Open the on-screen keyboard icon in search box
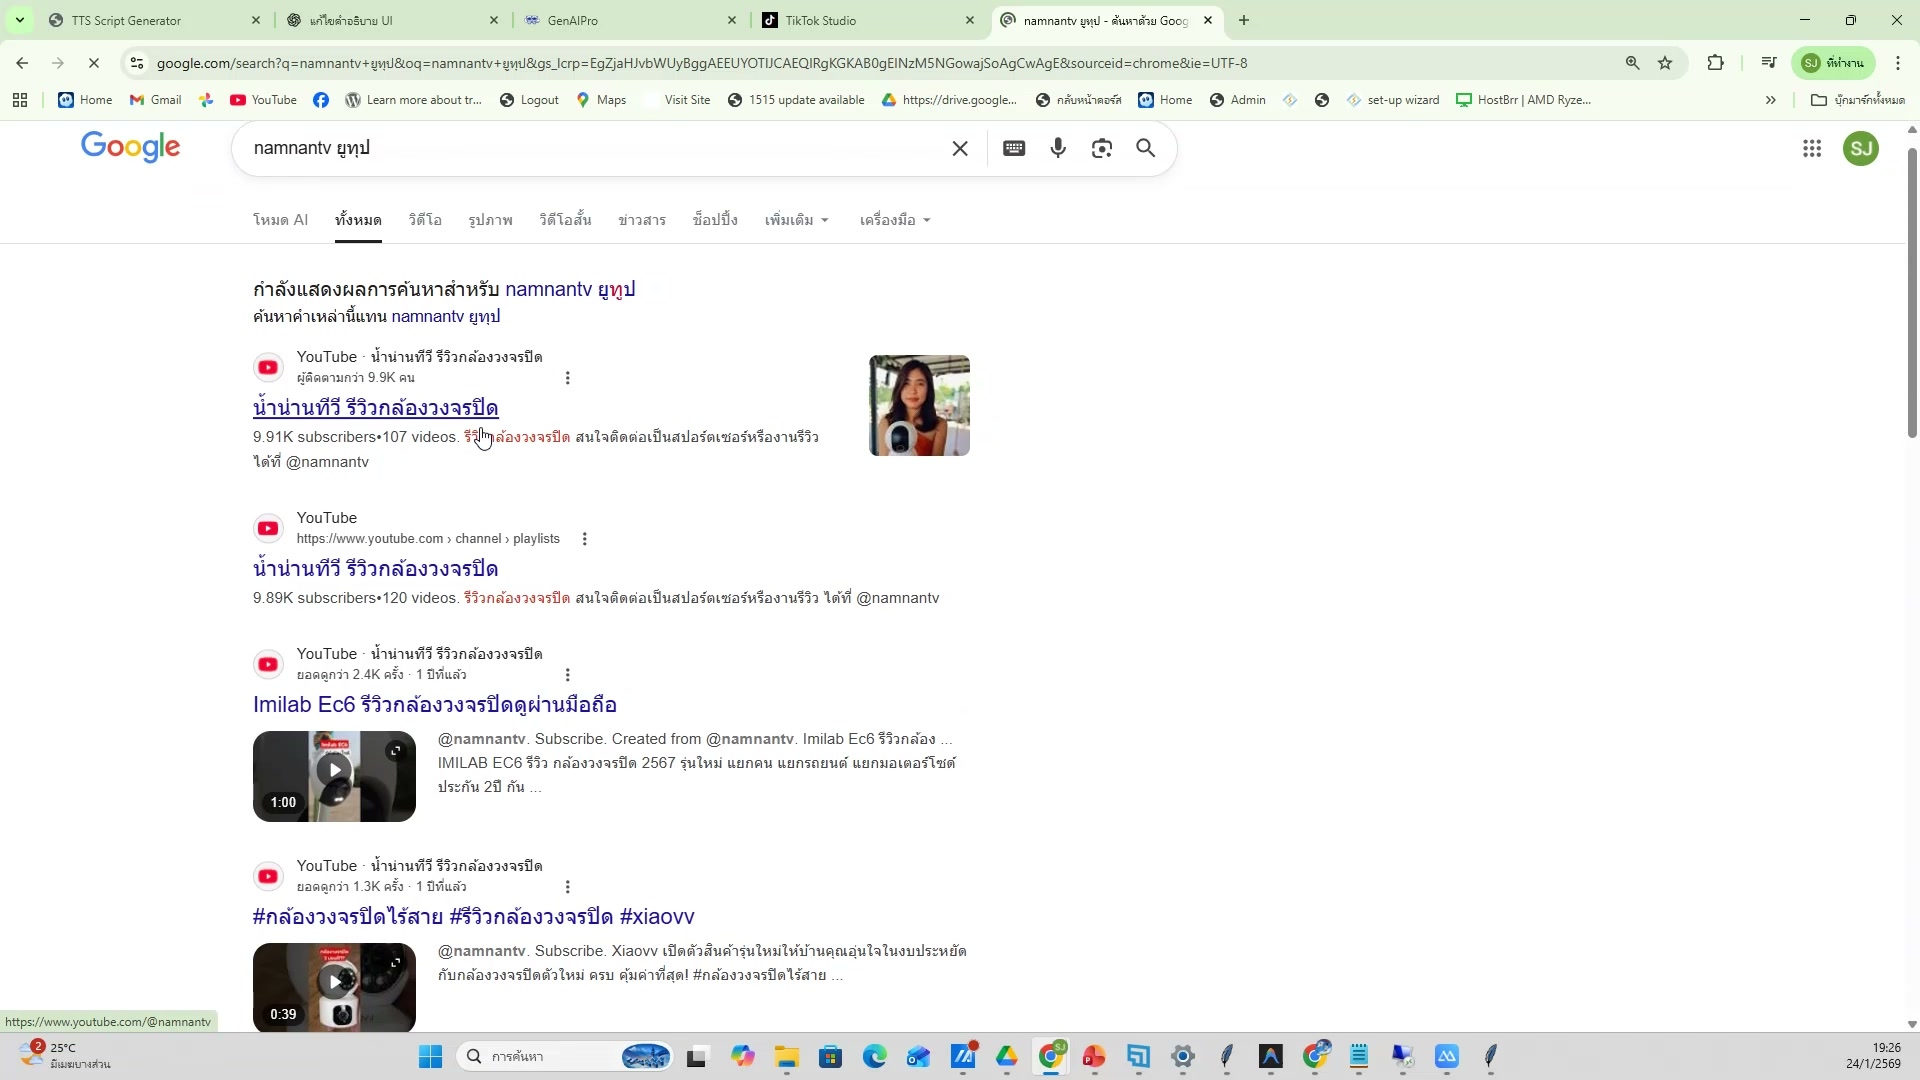The image size is (1920, 1080). click(x=1014, y=149)
